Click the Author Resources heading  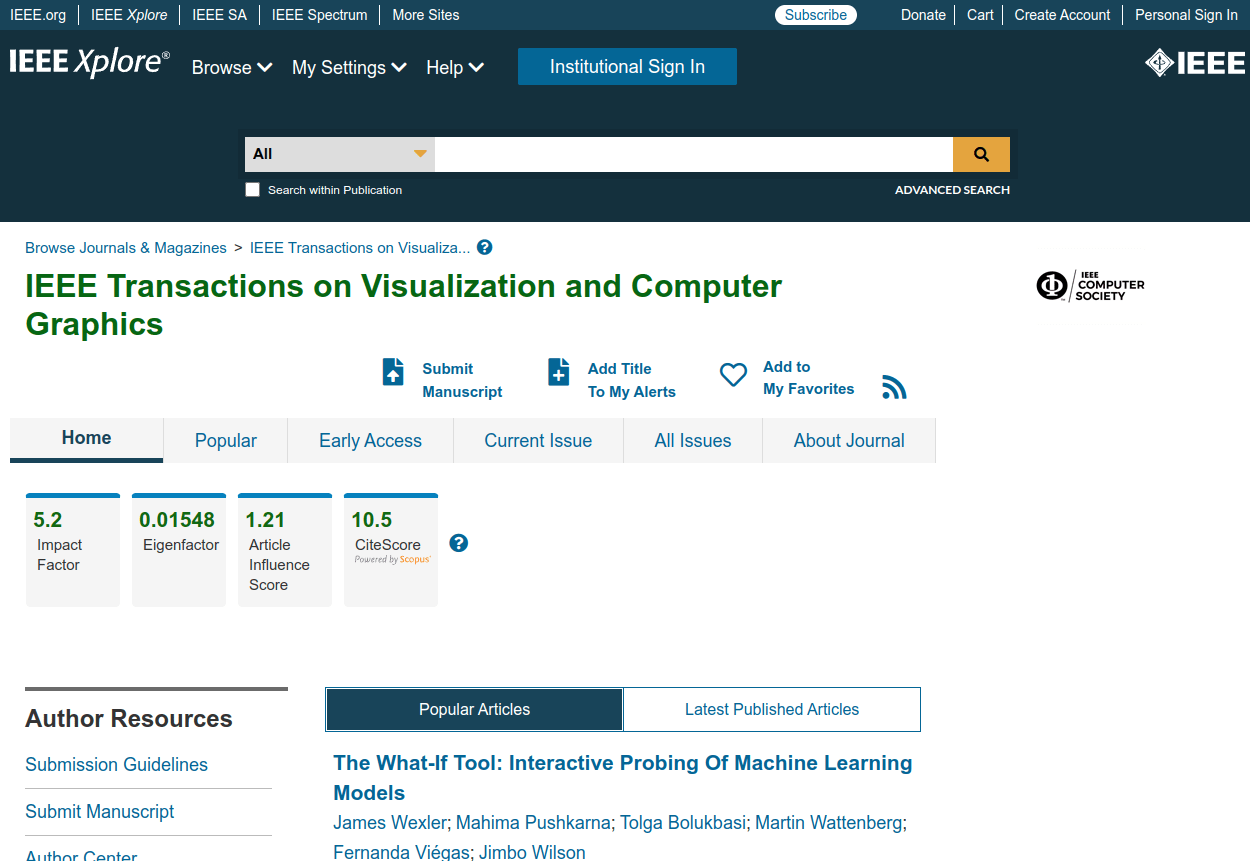[129, 719]
